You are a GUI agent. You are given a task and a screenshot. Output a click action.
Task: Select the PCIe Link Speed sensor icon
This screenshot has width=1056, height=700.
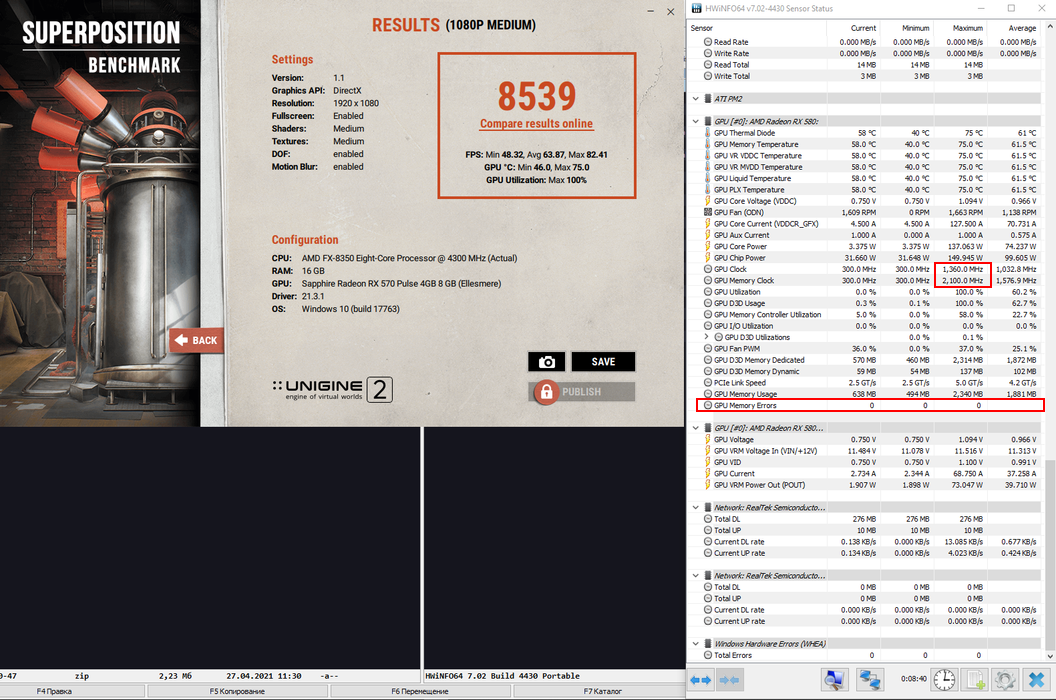pos(708,383)
